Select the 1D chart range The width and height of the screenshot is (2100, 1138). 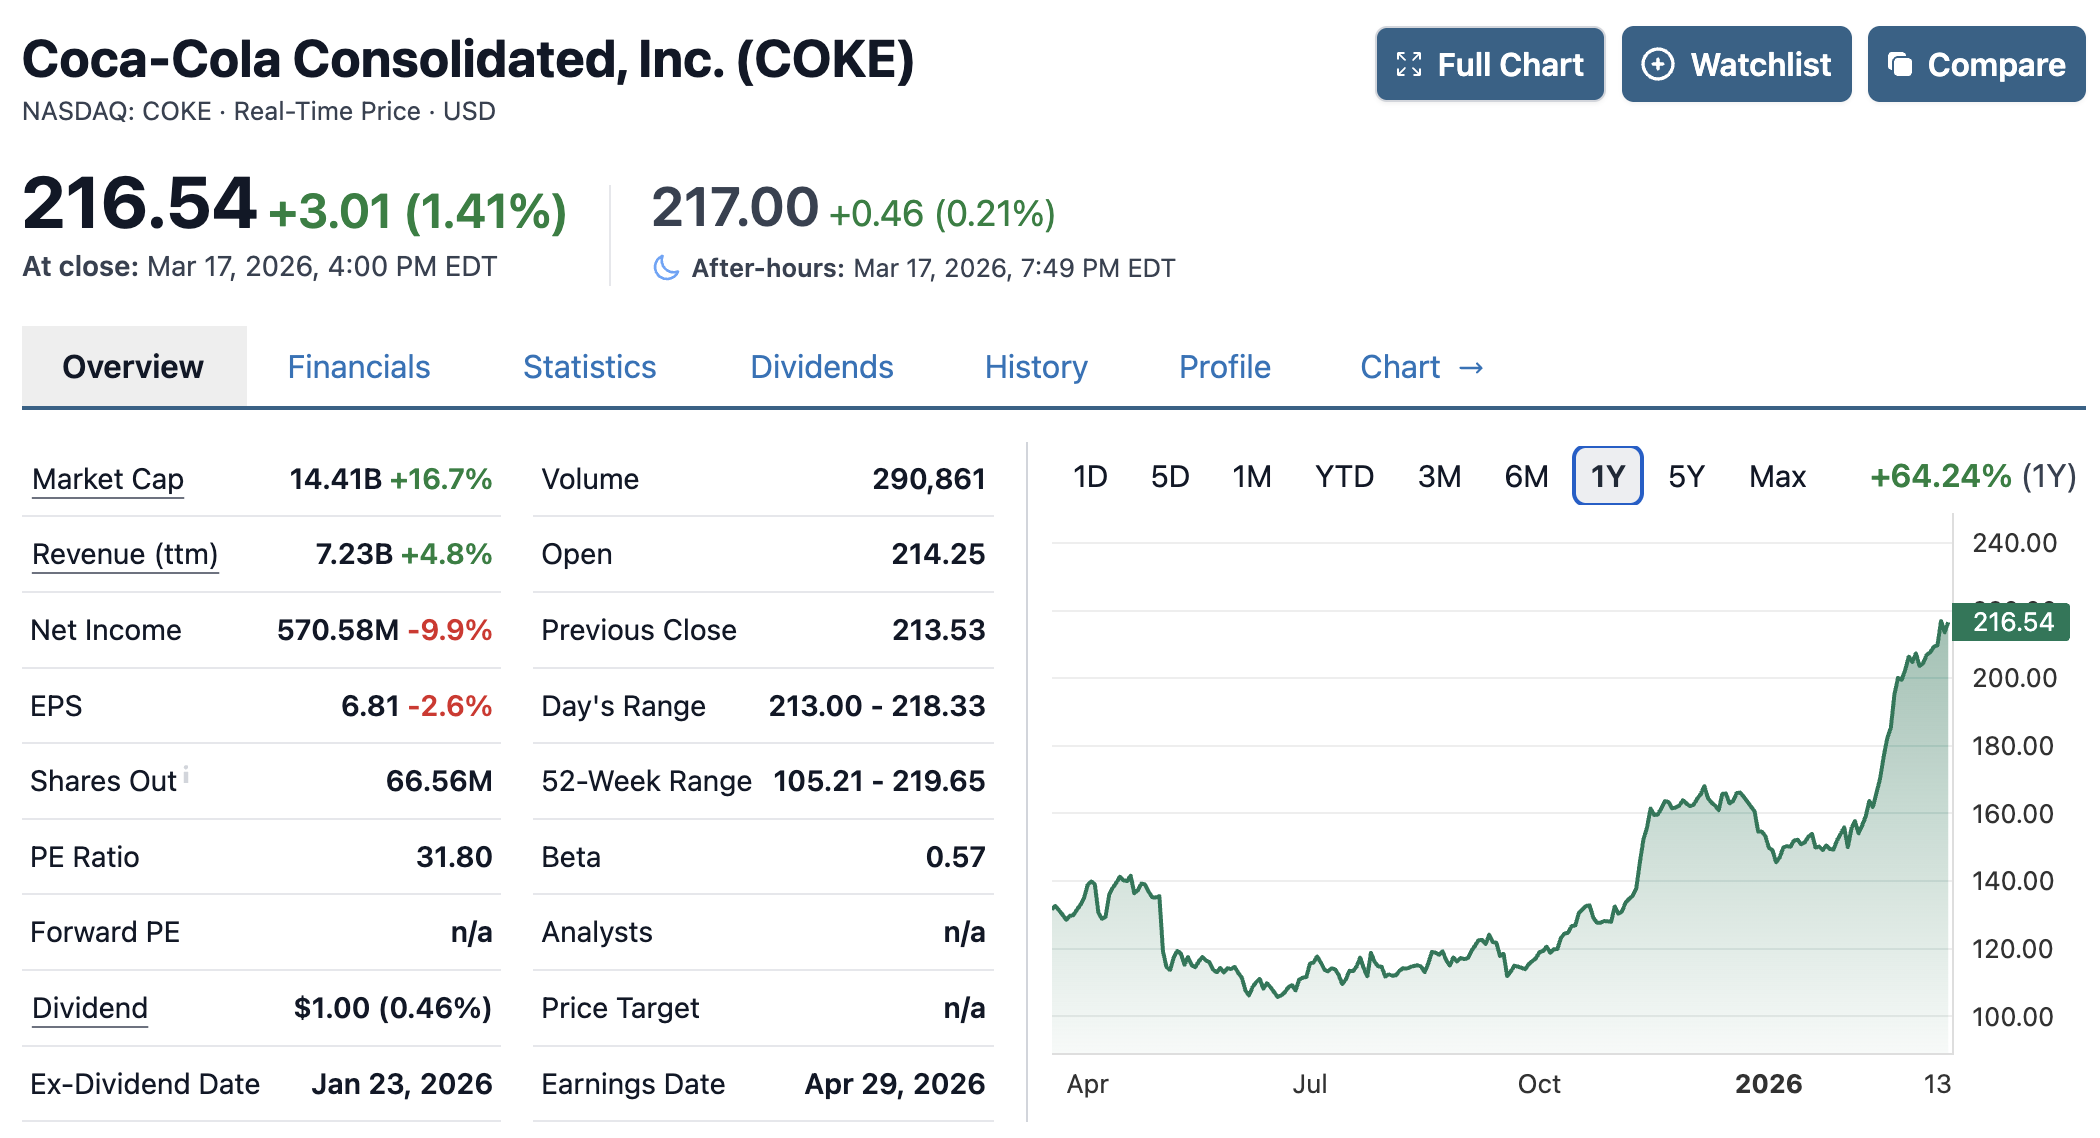(1090, 476)
